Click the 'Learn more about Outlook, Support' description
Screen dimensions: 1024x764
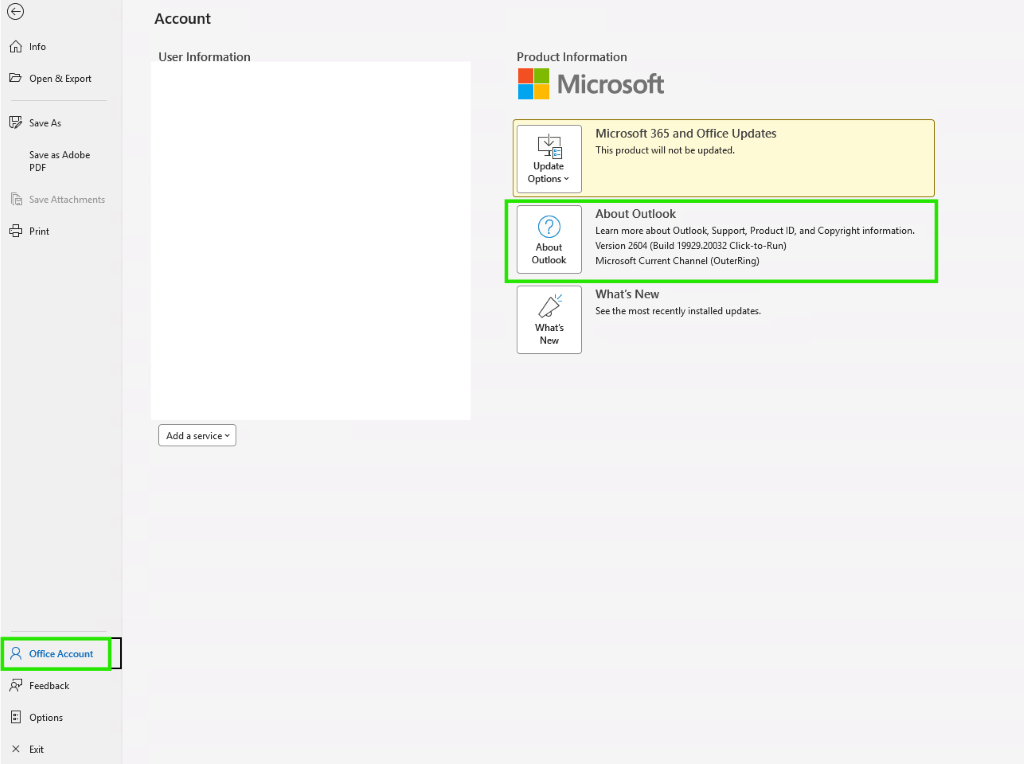(x=755, y=231)
